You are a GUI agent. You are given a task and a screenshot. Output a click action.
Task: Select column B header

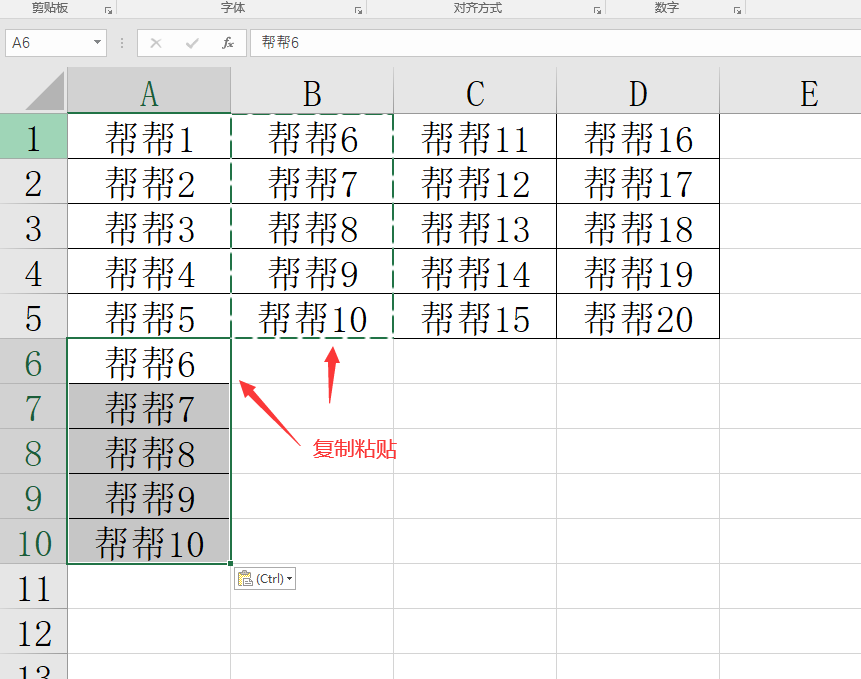point(311,89)
